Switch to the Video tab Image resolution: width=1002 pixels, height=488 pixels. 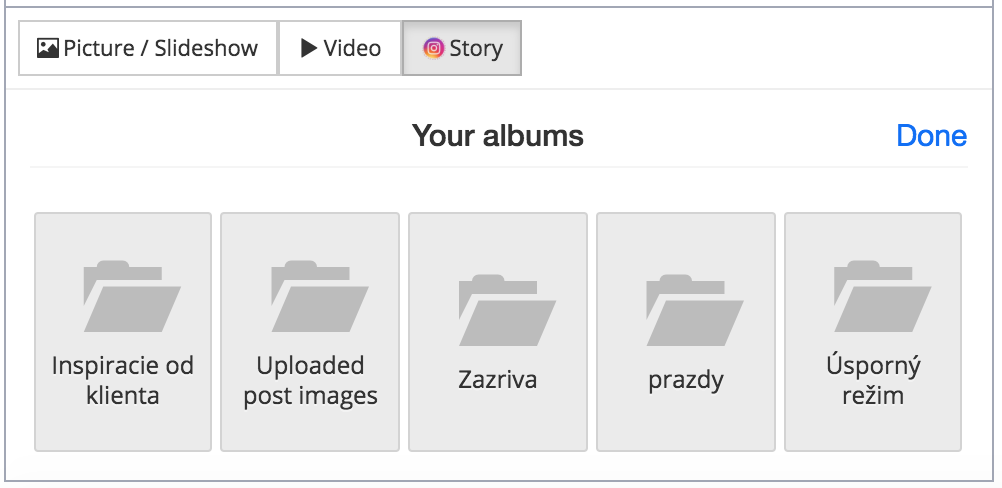point(340,48)
